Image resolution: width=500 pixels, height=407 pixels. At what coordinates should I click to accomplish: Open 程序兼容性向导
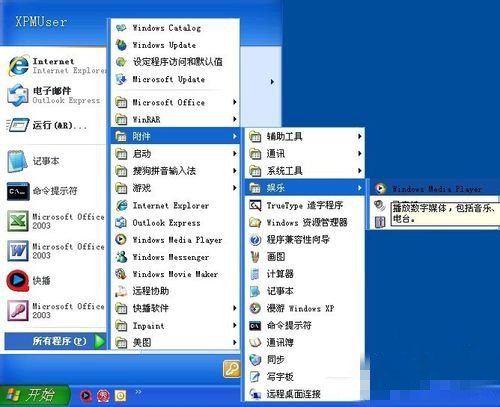[x=305, y=240]
